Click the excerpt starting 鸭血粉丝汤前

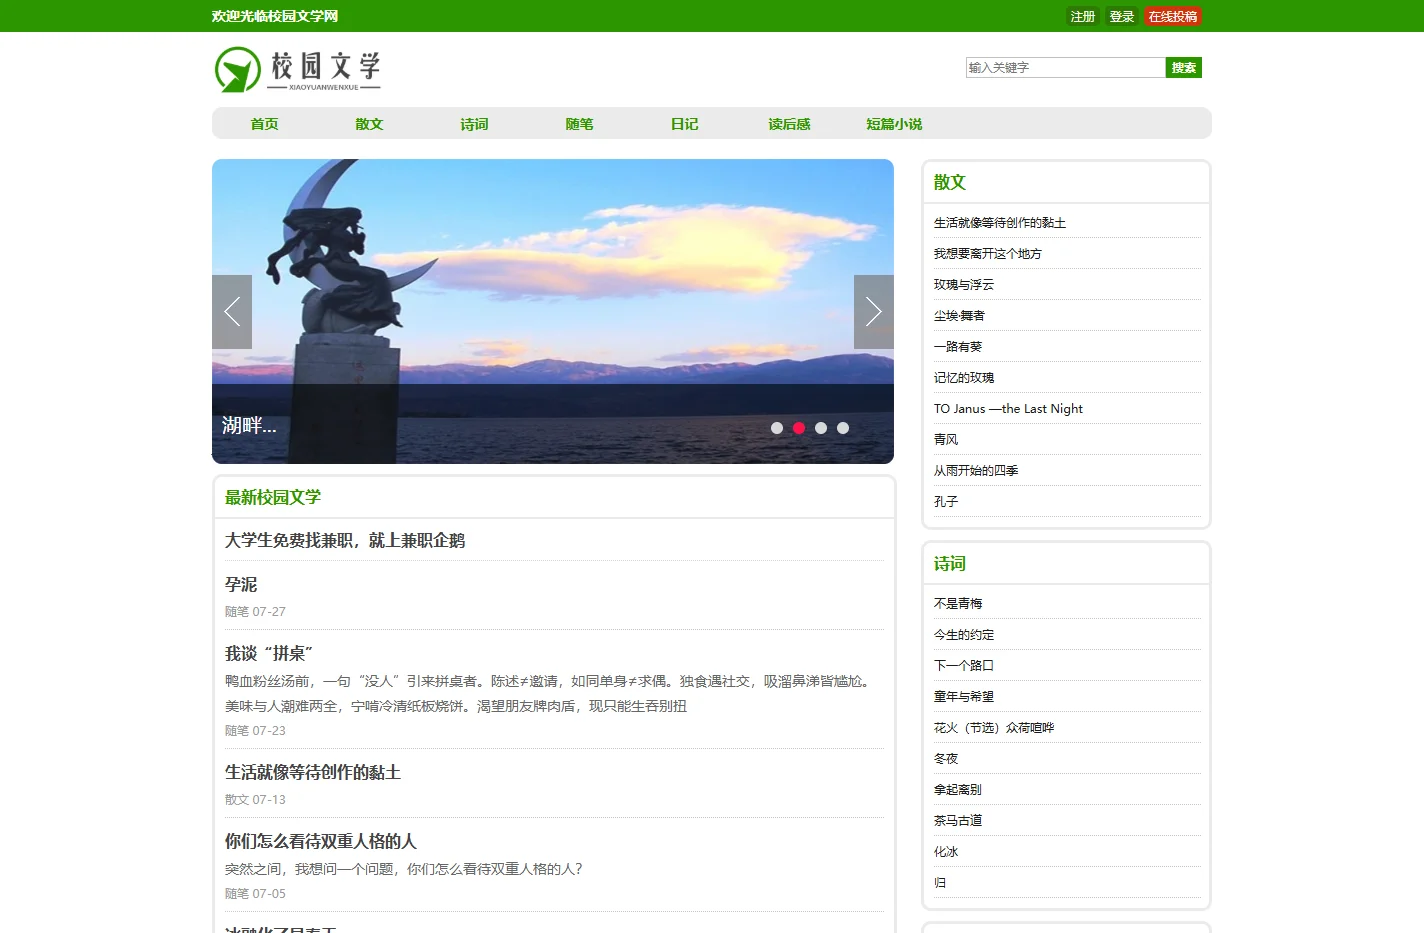click(549, 693)
